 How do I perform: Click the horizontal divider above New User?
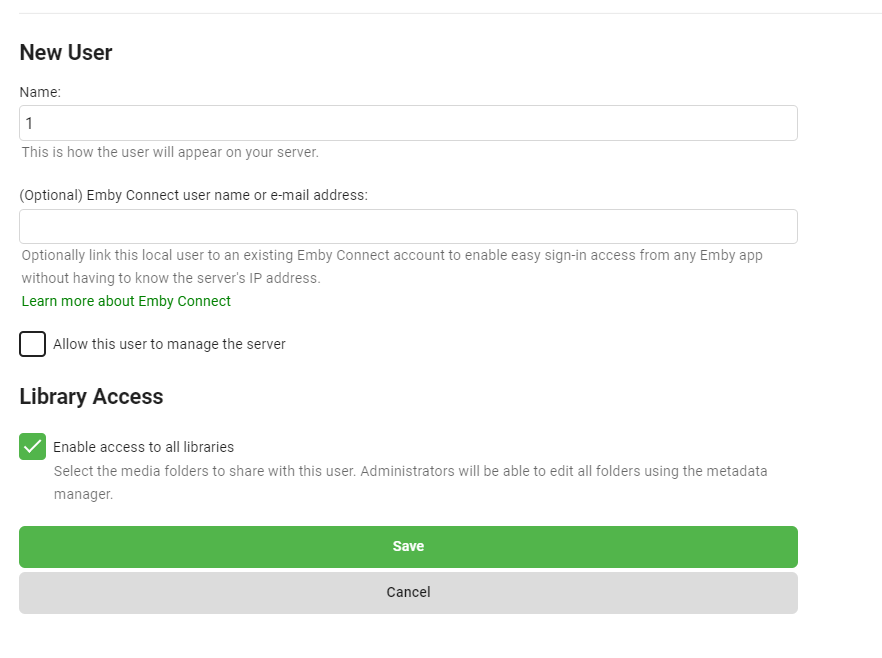coord(441,13)
